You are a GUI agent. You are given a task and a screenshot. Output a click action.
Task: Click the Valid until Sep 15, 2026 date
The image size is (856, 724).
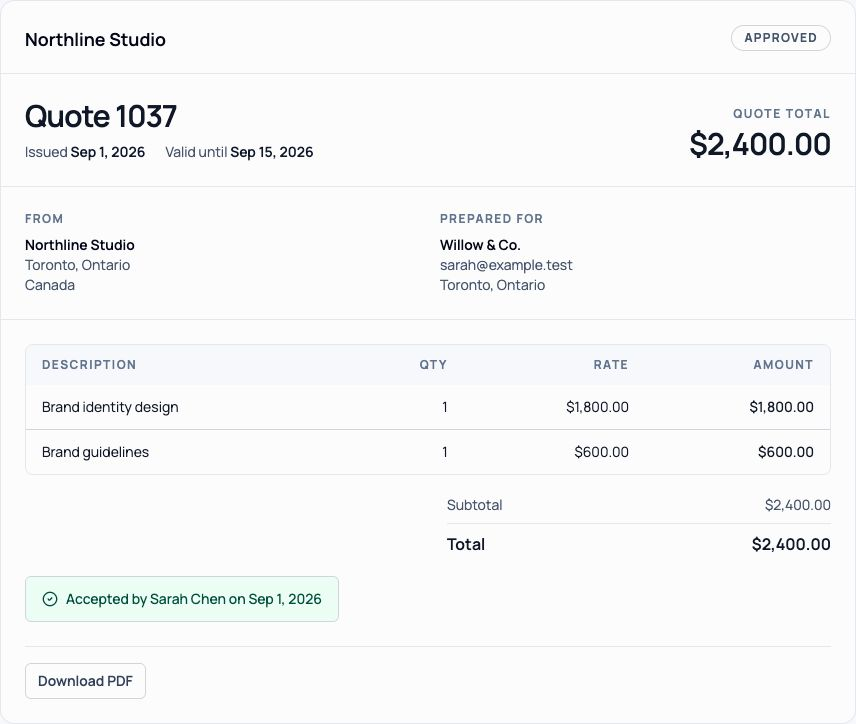pos(239,152)
